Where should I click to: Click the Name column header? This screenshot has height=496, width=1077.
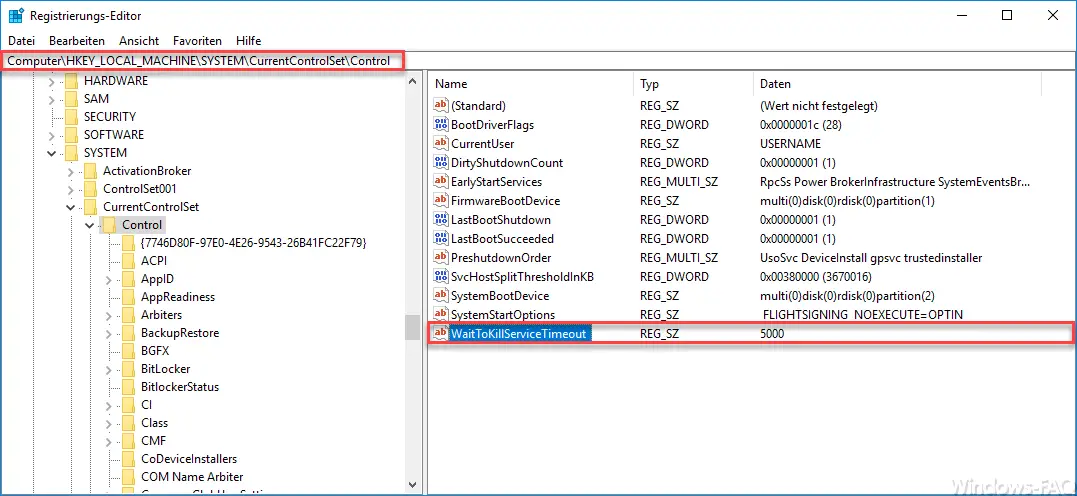pyautogui.click(x=530, y=84)
